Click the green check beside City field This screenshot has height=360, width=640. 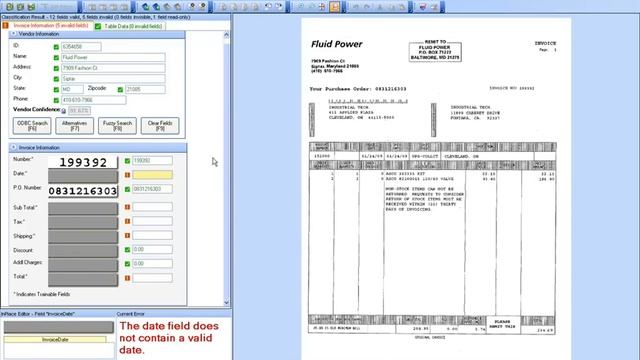tap(56, 79)
